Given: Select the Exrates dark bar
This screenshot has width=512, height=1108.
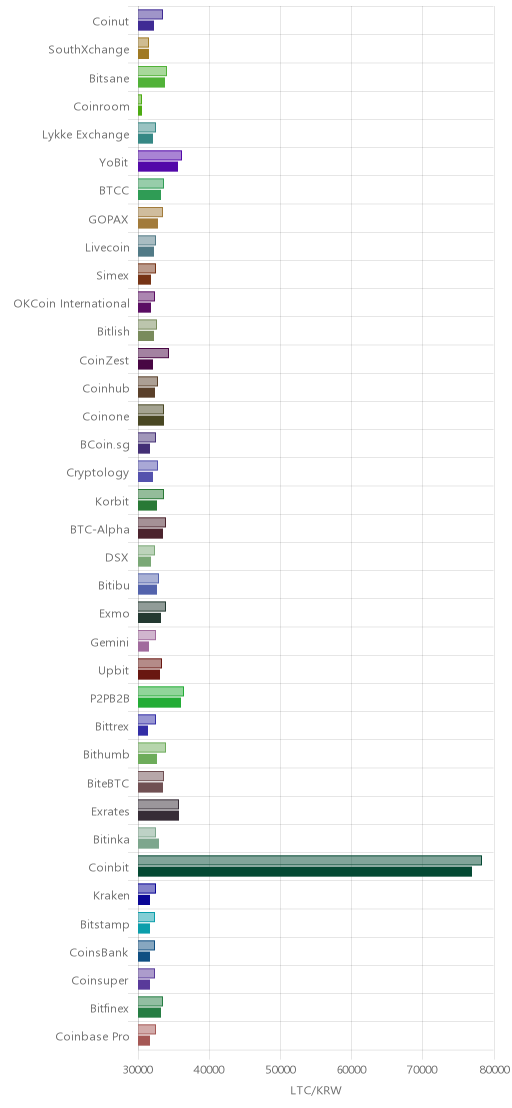Looking at the screenshot, I should [158, 815].
